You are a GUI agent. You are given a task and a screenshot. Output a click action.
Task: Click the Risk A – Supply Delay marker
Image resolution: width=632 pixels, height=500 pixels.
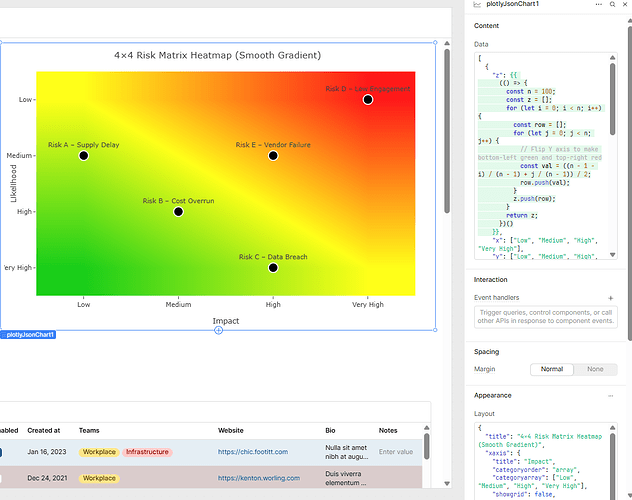click(x=84, y=155)
